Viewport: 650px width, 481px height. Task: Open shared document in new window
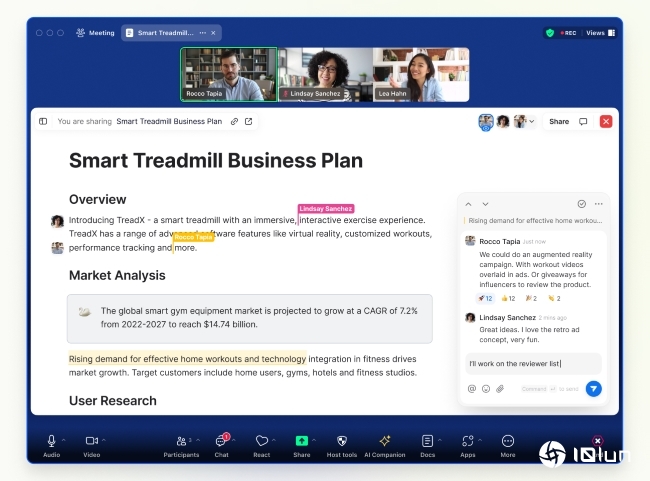pyautogui.click(x=248, y=121)
